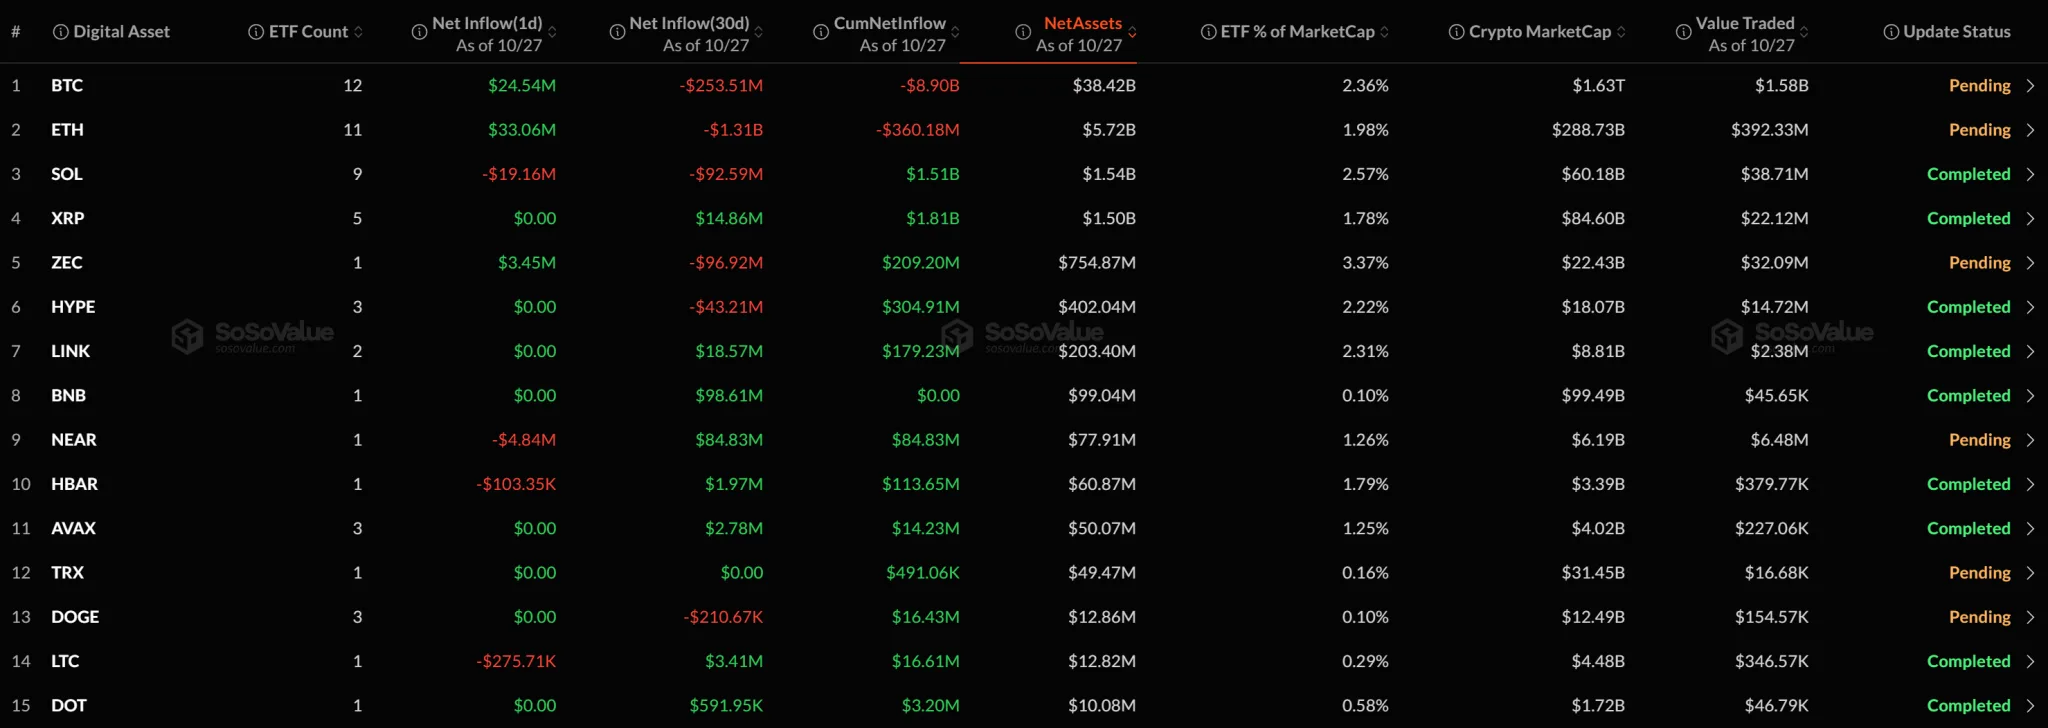Click info icon beside ETF Count header
Image resolution: width=2048 pixels, height=728 pixels.
(x=256, y=32)
